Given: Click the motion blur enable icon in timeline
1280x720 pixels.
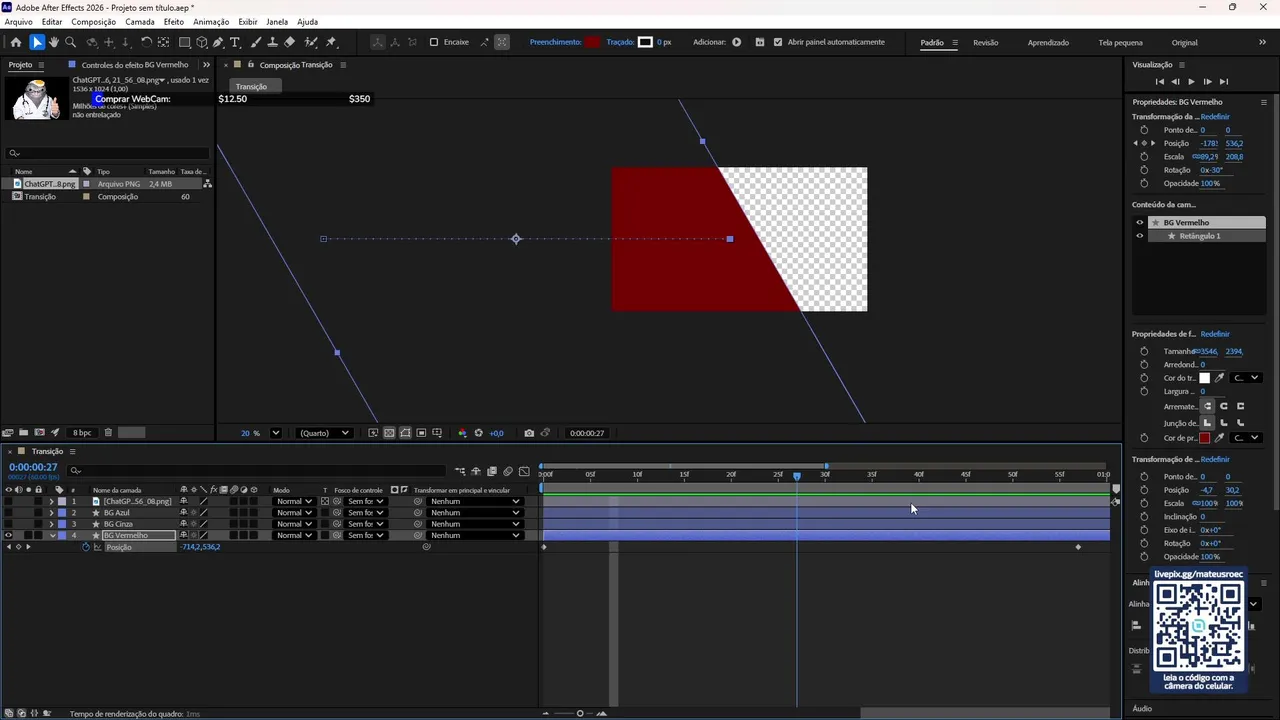Looking at the screenshot, I should pyautogui.click(x=508, y=471).
